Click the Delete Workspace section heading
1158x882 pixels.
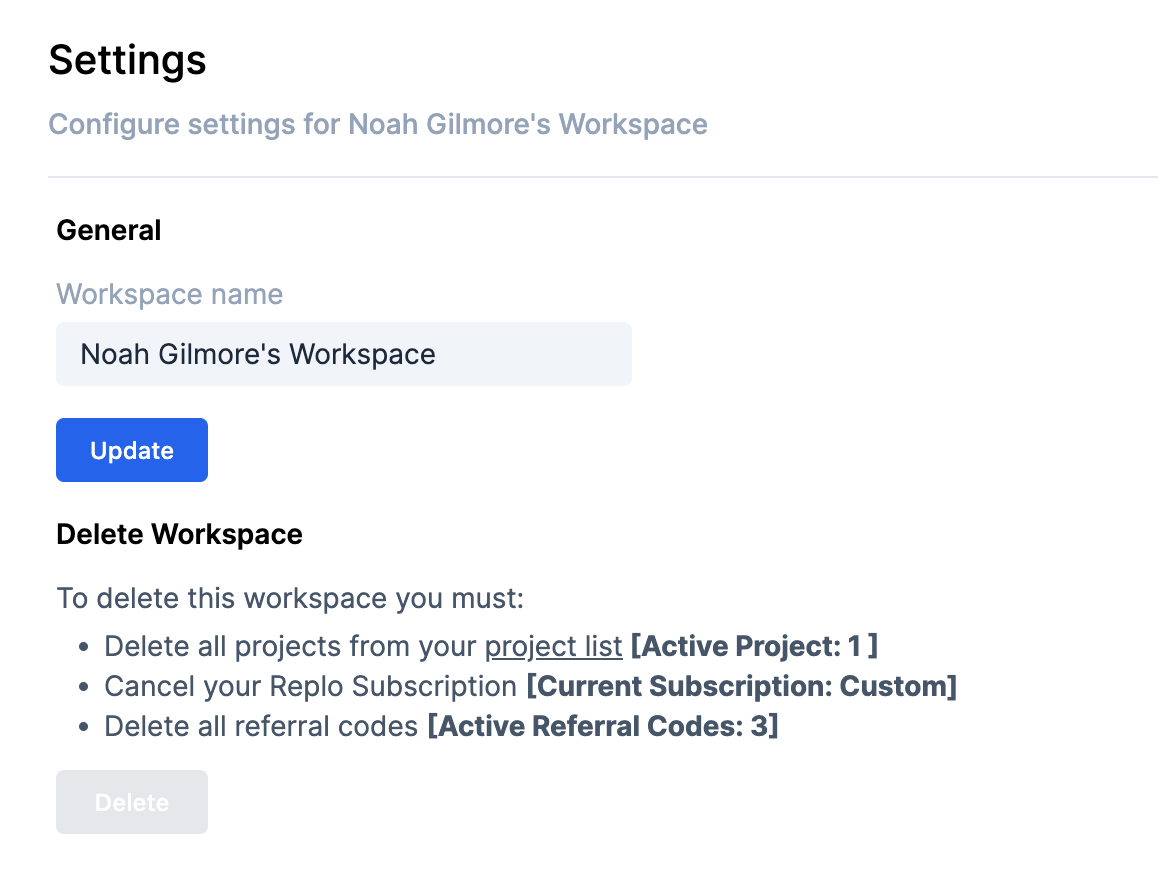(x=179, y=534)
